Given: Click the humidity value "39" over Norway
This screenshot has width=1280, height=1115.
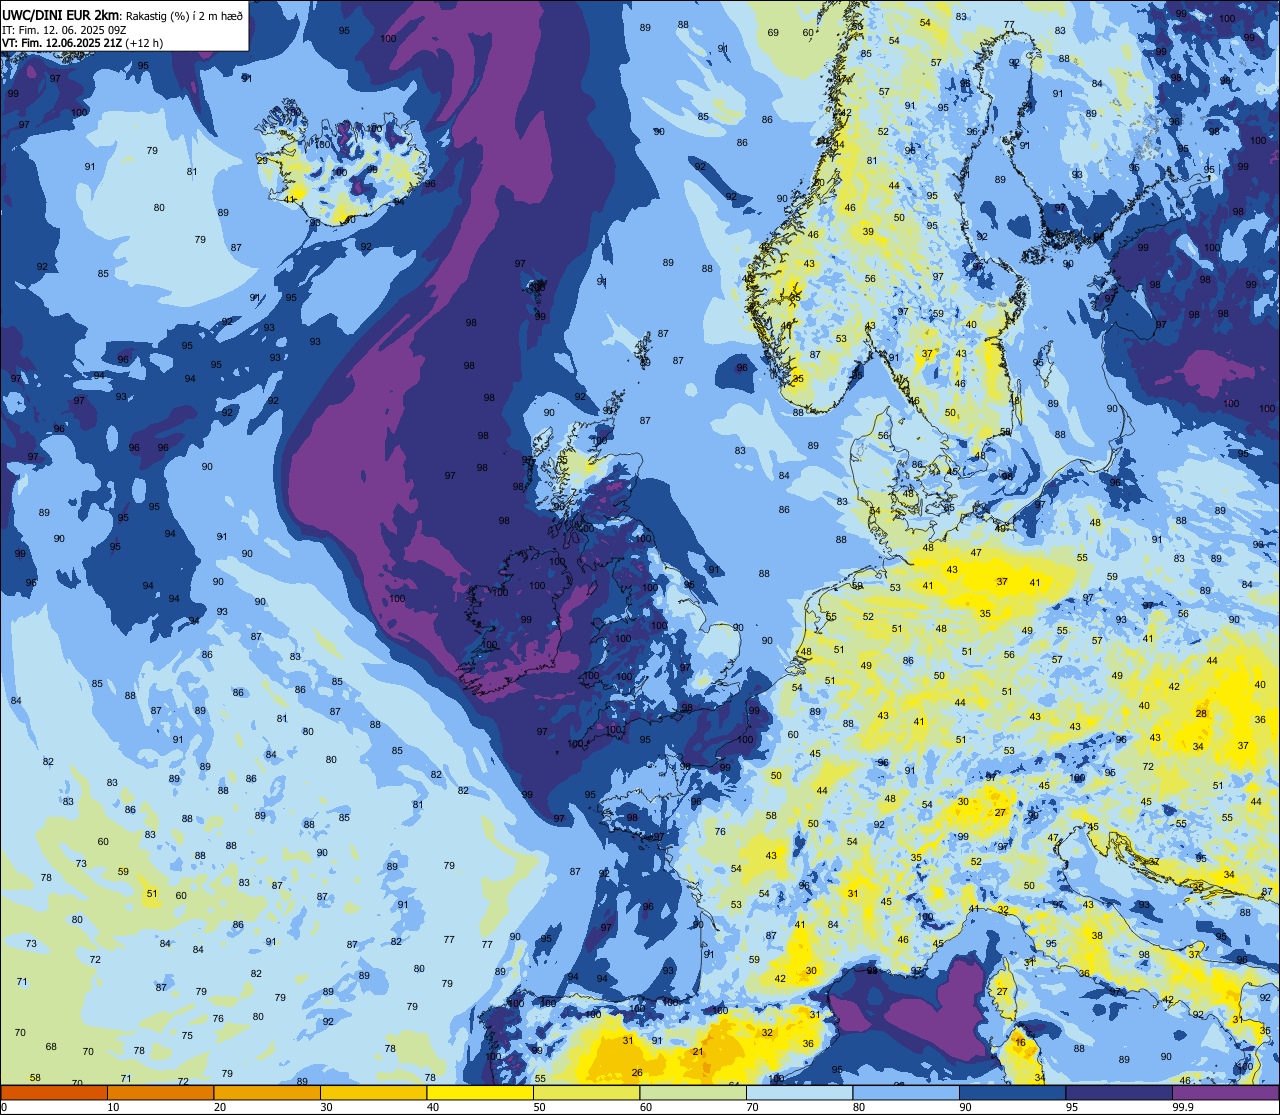Looking at the screenshot, I should (868, 231).
